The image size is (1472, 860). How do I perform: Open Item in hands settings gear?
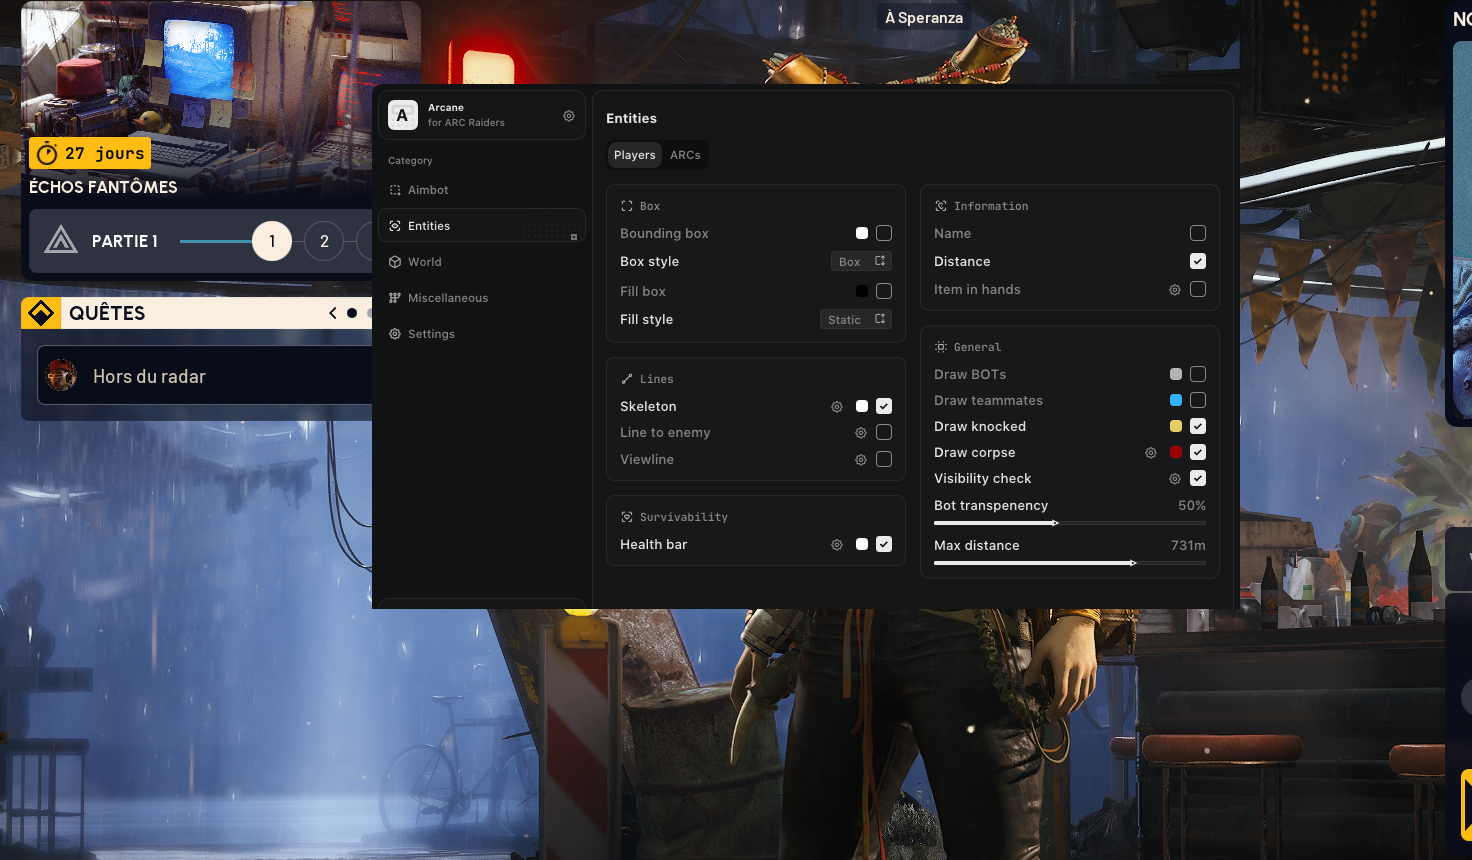pyautogui.click(x=1175, y=290)
